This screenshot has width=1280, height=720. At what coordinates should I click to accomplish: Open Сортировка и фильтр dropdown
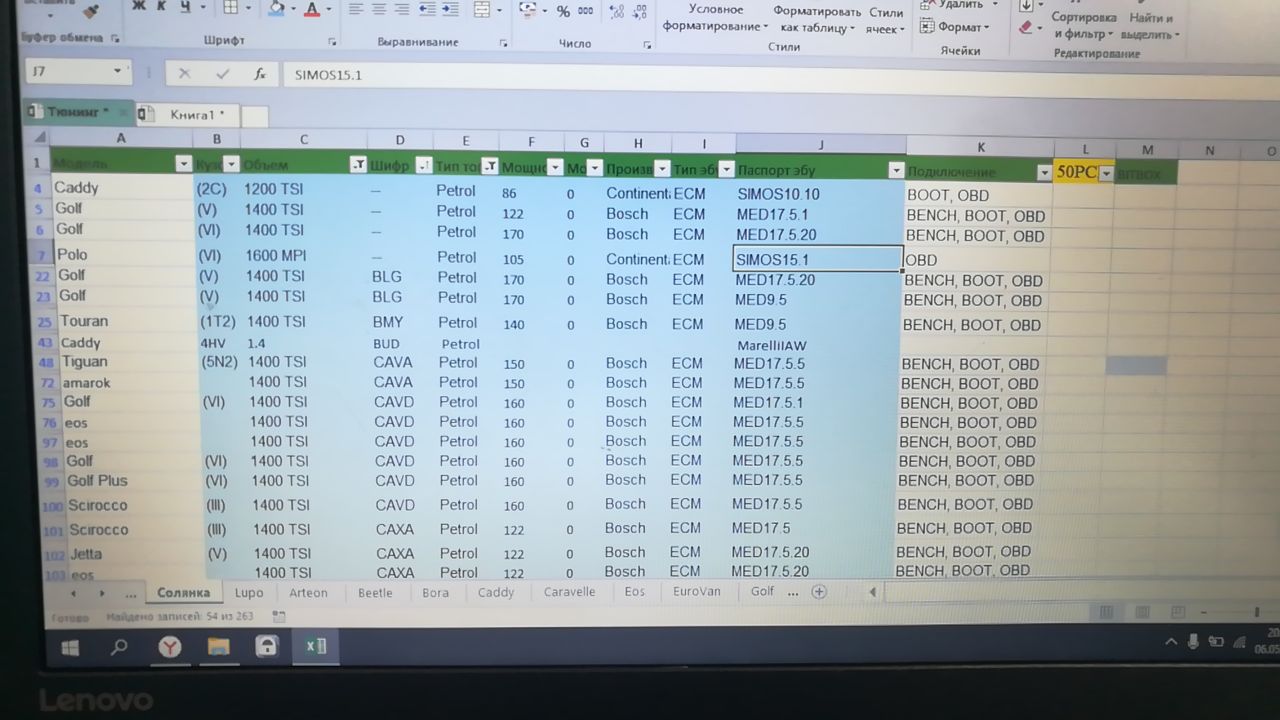pyautogui.click(x=1085, y=26)
